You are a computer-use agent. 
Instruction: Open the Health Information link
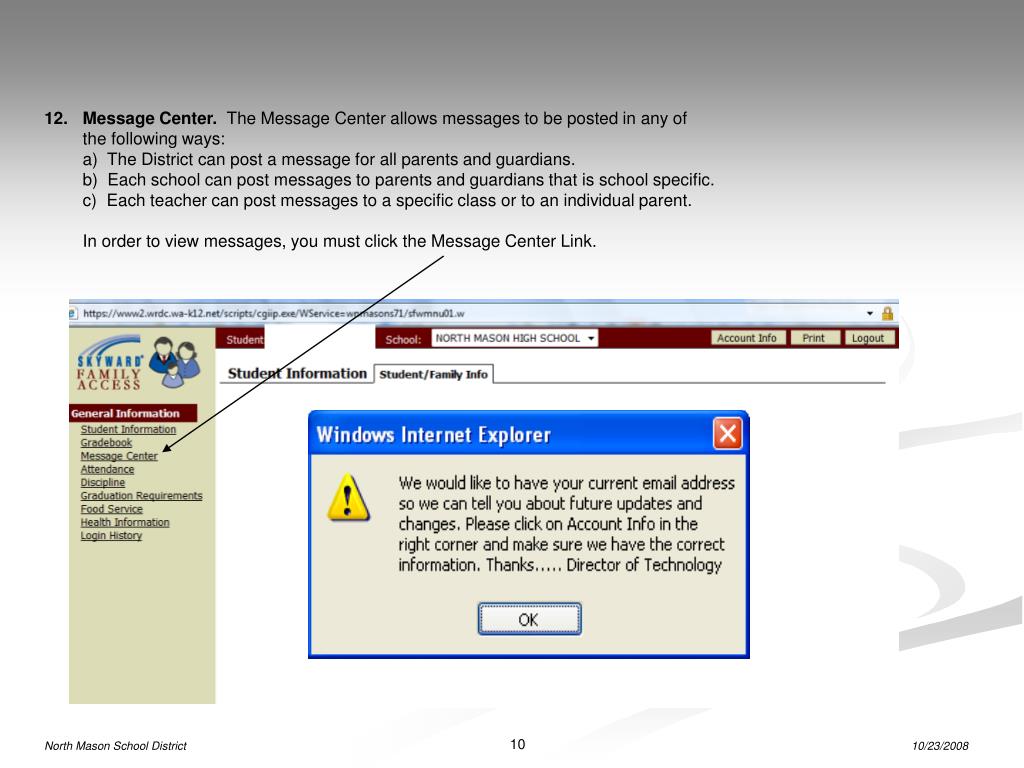125,522
